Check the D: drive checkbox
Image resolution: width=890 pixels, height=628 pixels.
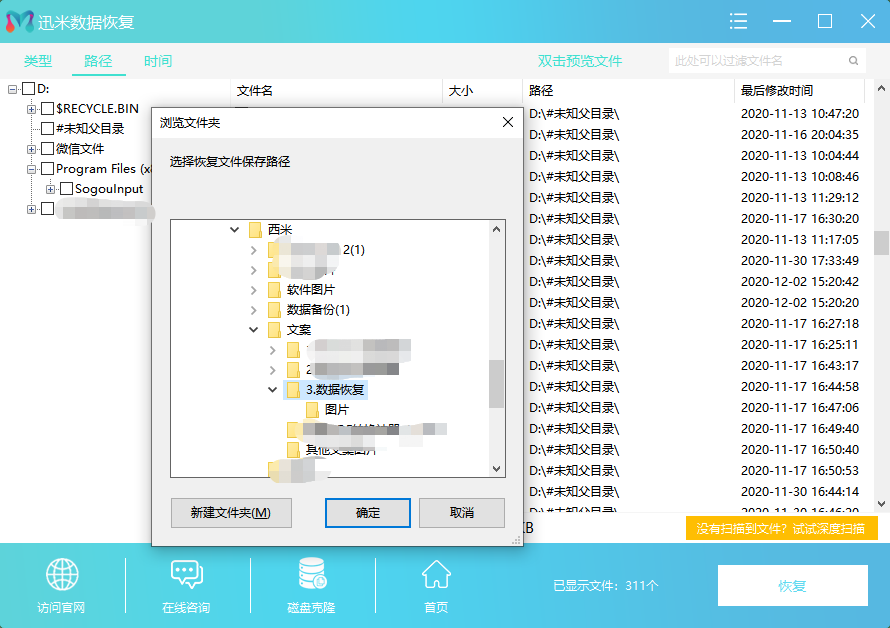pyautogui.click(x=26, y=89)
